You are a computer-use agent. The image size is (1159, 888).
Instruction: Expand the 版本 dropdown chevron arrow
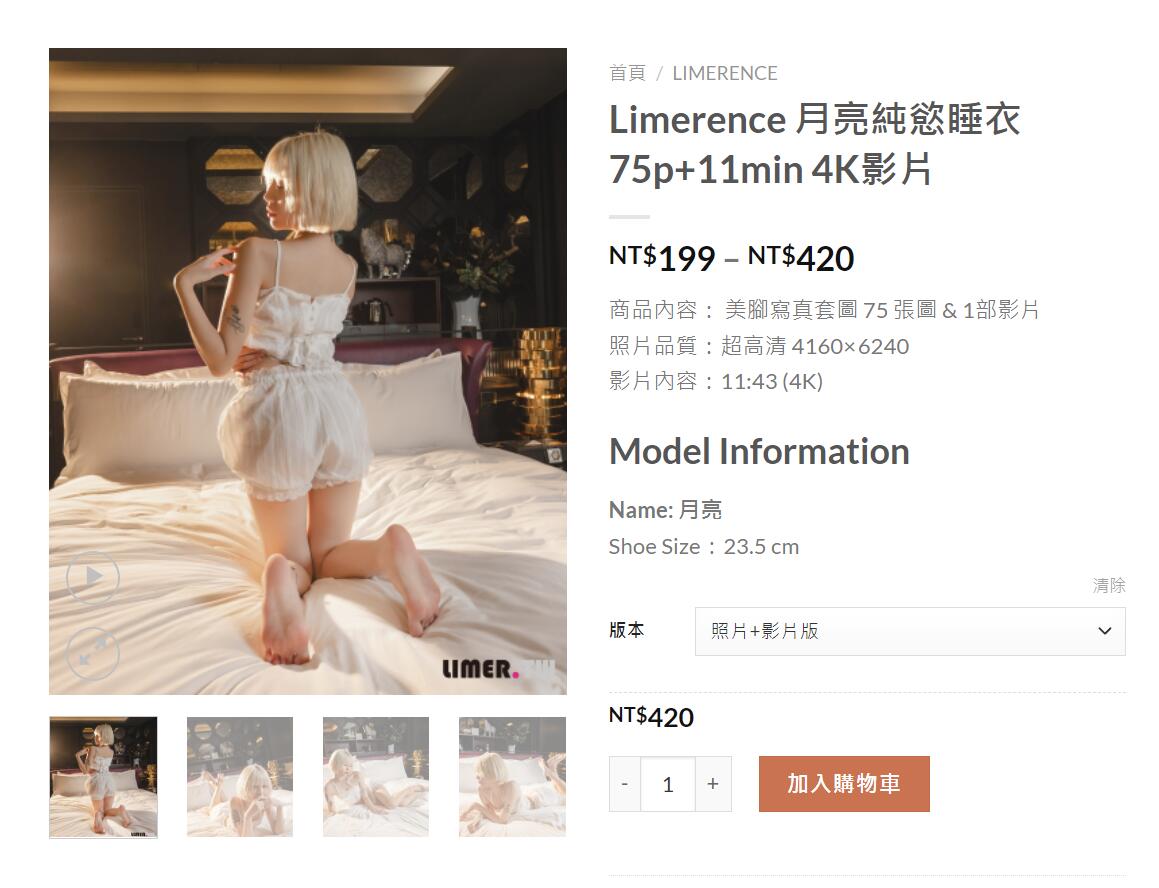(x=1104, y=631)
